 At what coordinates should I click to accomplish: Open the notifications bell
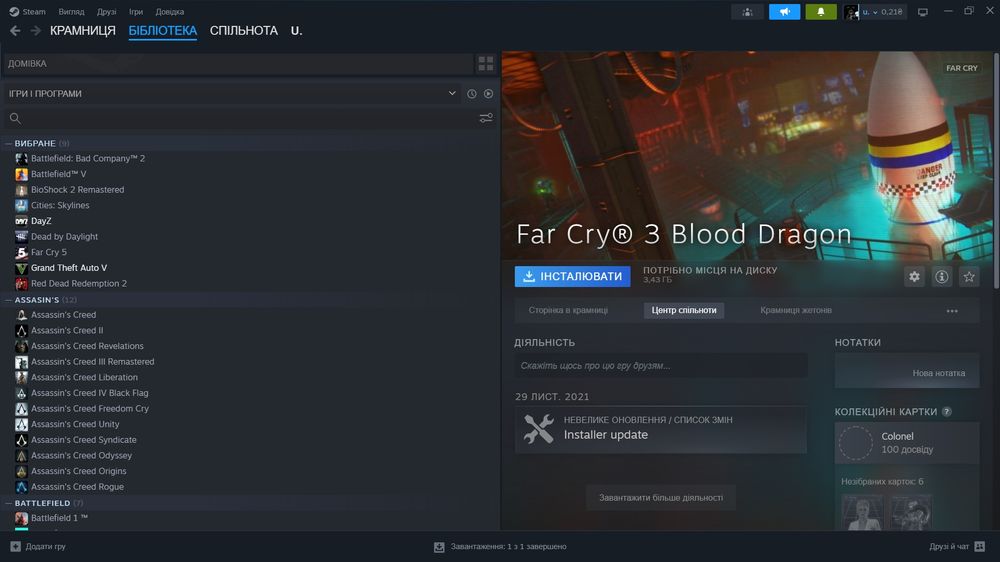821,11
